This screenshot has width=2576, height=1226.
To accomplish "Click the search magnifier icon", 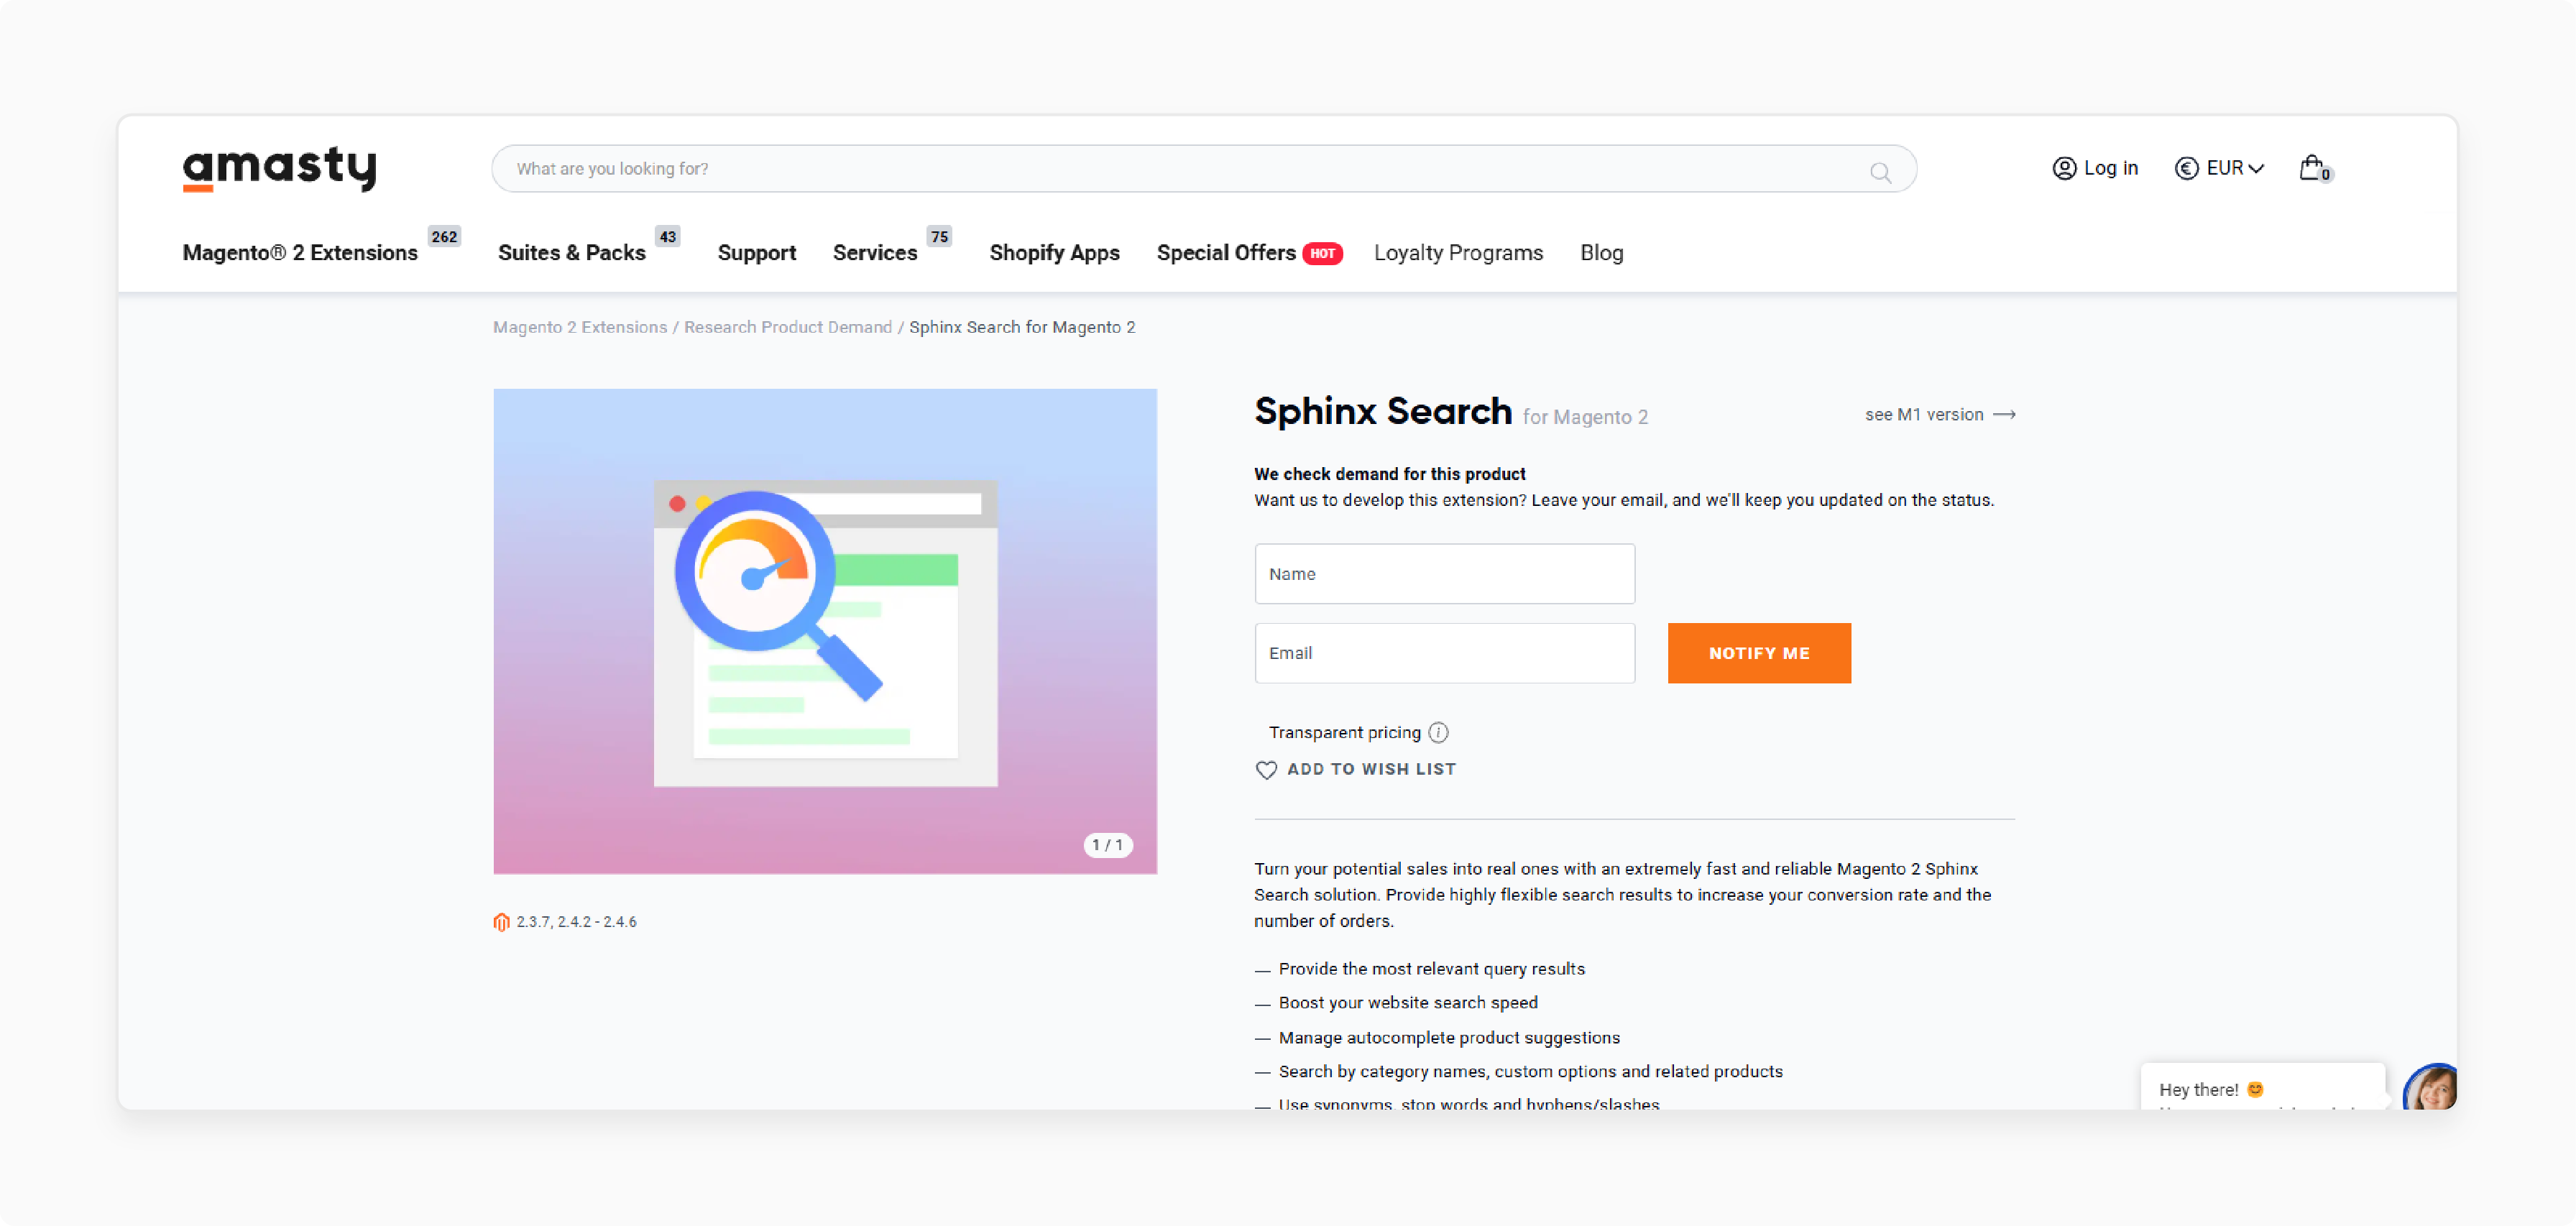I will click(1880, 172).
